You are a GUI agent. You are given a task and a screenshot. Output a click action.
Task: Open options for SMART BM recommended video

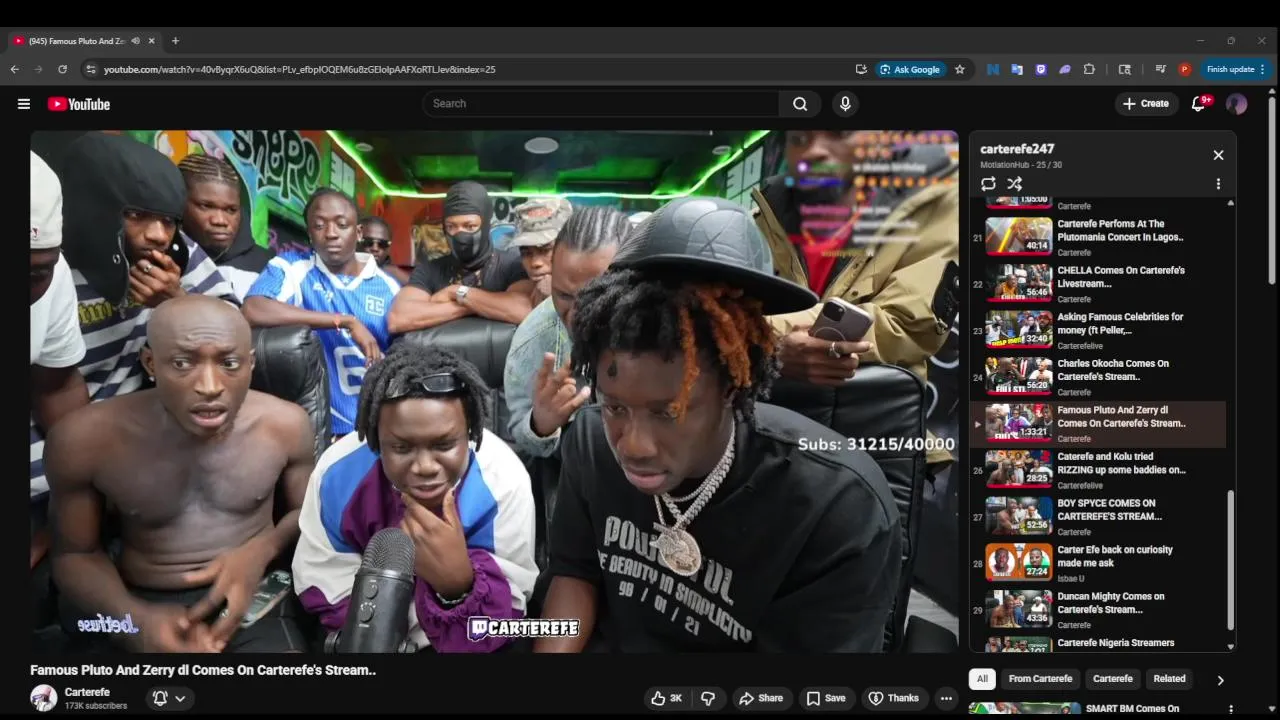pos(1230,710)
